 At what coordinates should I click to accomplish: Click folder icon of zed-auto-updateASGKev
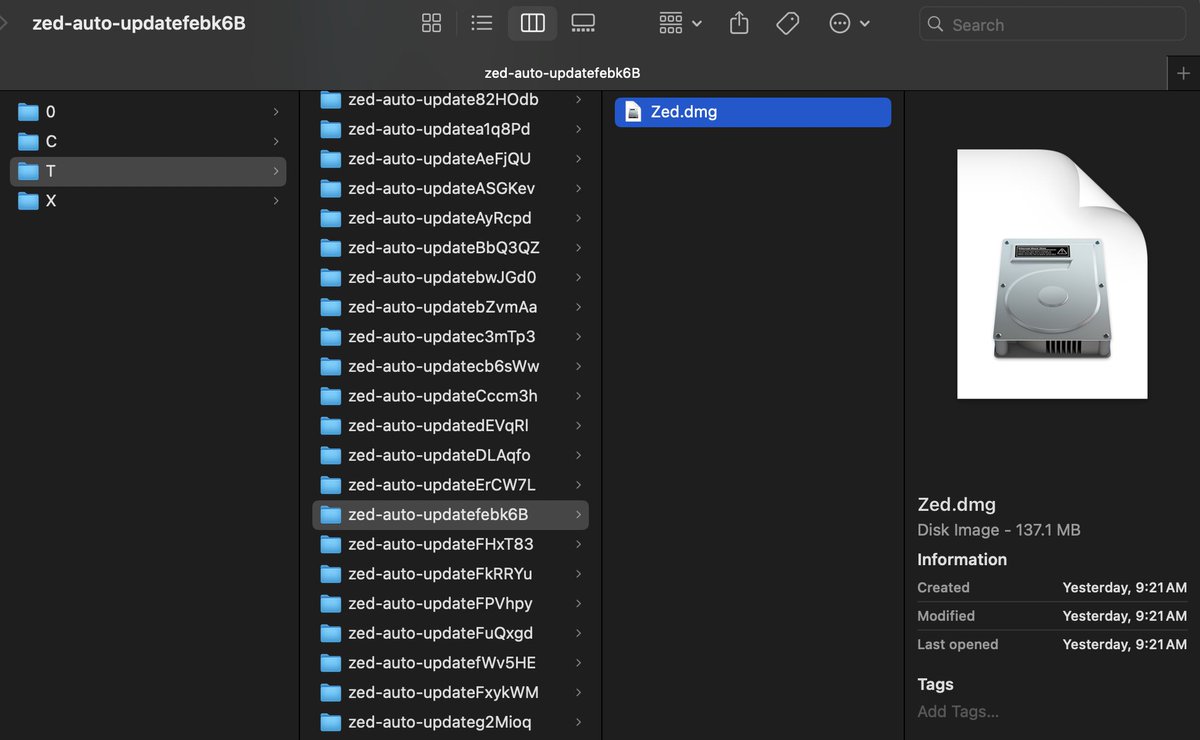click(x=331, y=188)
